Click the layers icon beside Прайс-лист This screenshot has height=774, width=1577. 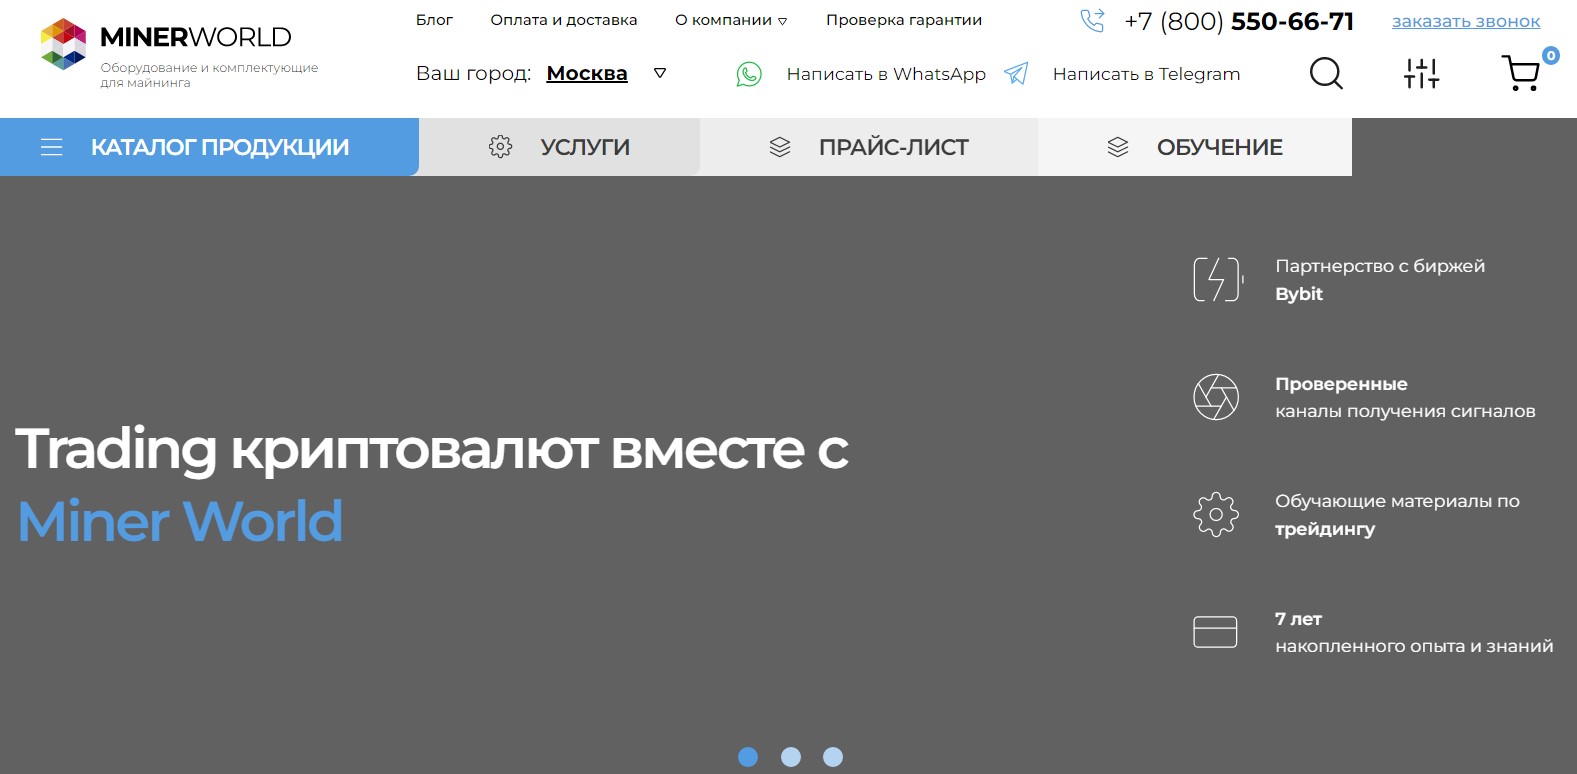click(780, 147)
